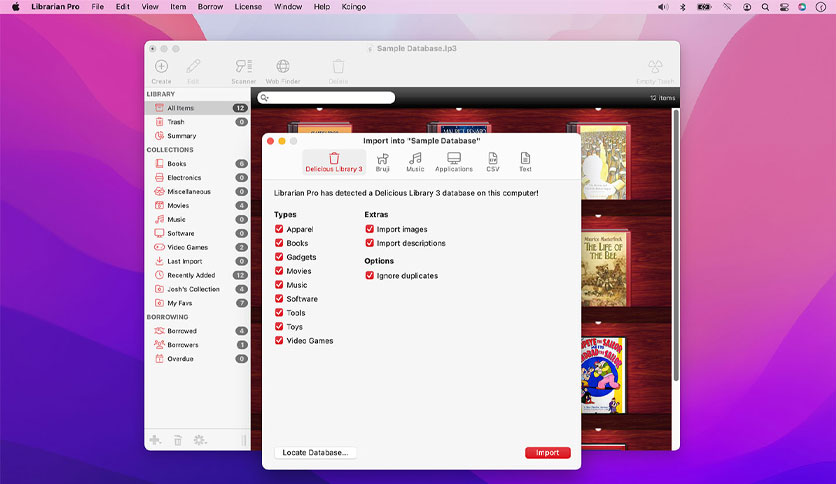Open Trash in the library sidebar

pyautogui.click(x=198, y=122)
